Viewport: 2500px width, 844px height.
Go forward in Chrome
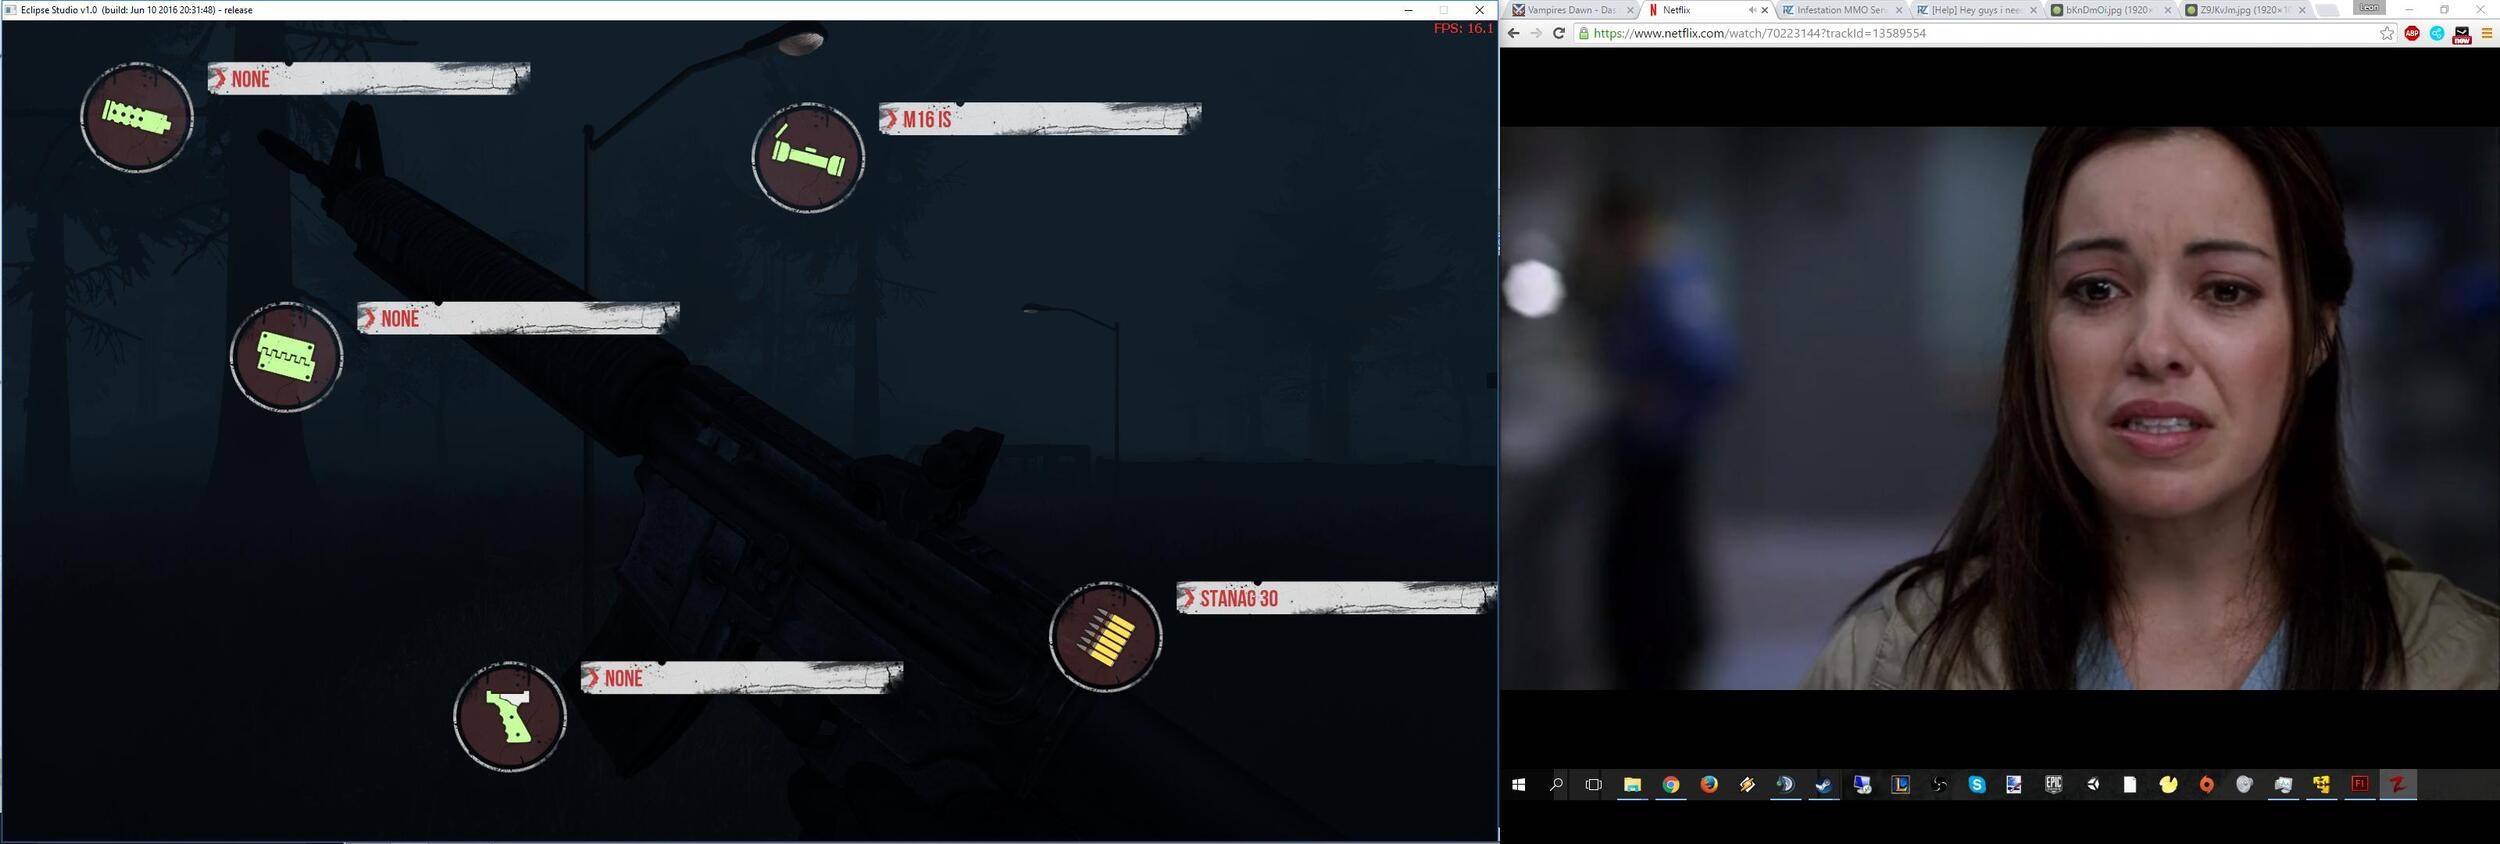click(x=1536, y=33)
